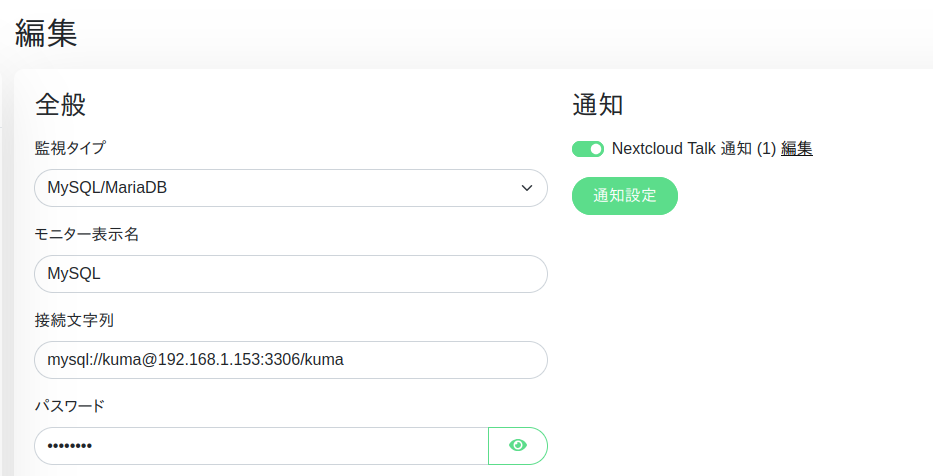This screenshot has width=933, height=476.
Task: Select the 全般 section heading
Action: [x=60, y=104]
